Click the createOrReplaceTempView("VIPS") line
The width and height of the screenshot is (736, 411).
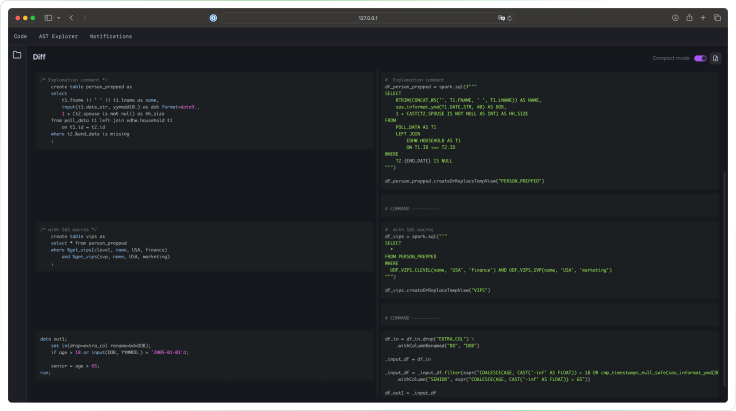437,290
